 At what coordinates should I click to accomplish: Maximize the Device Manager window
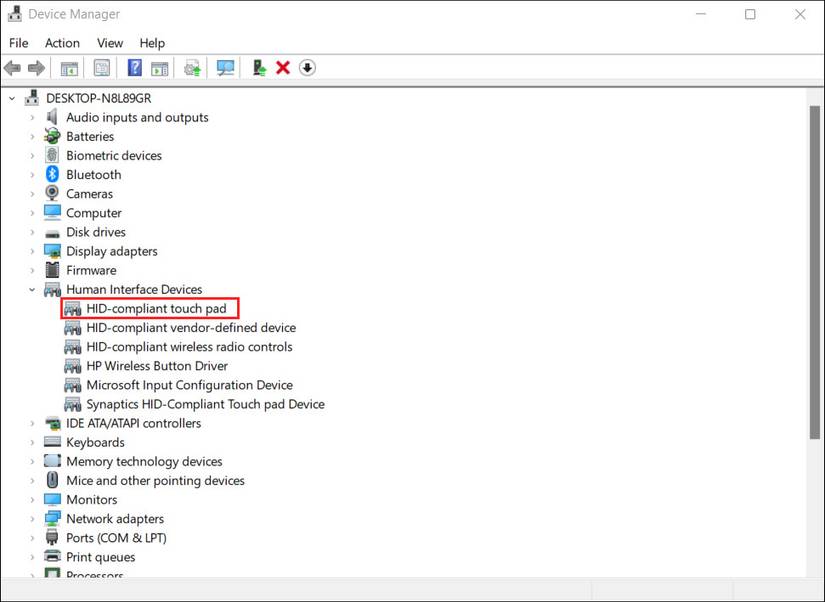coord(750,14)
